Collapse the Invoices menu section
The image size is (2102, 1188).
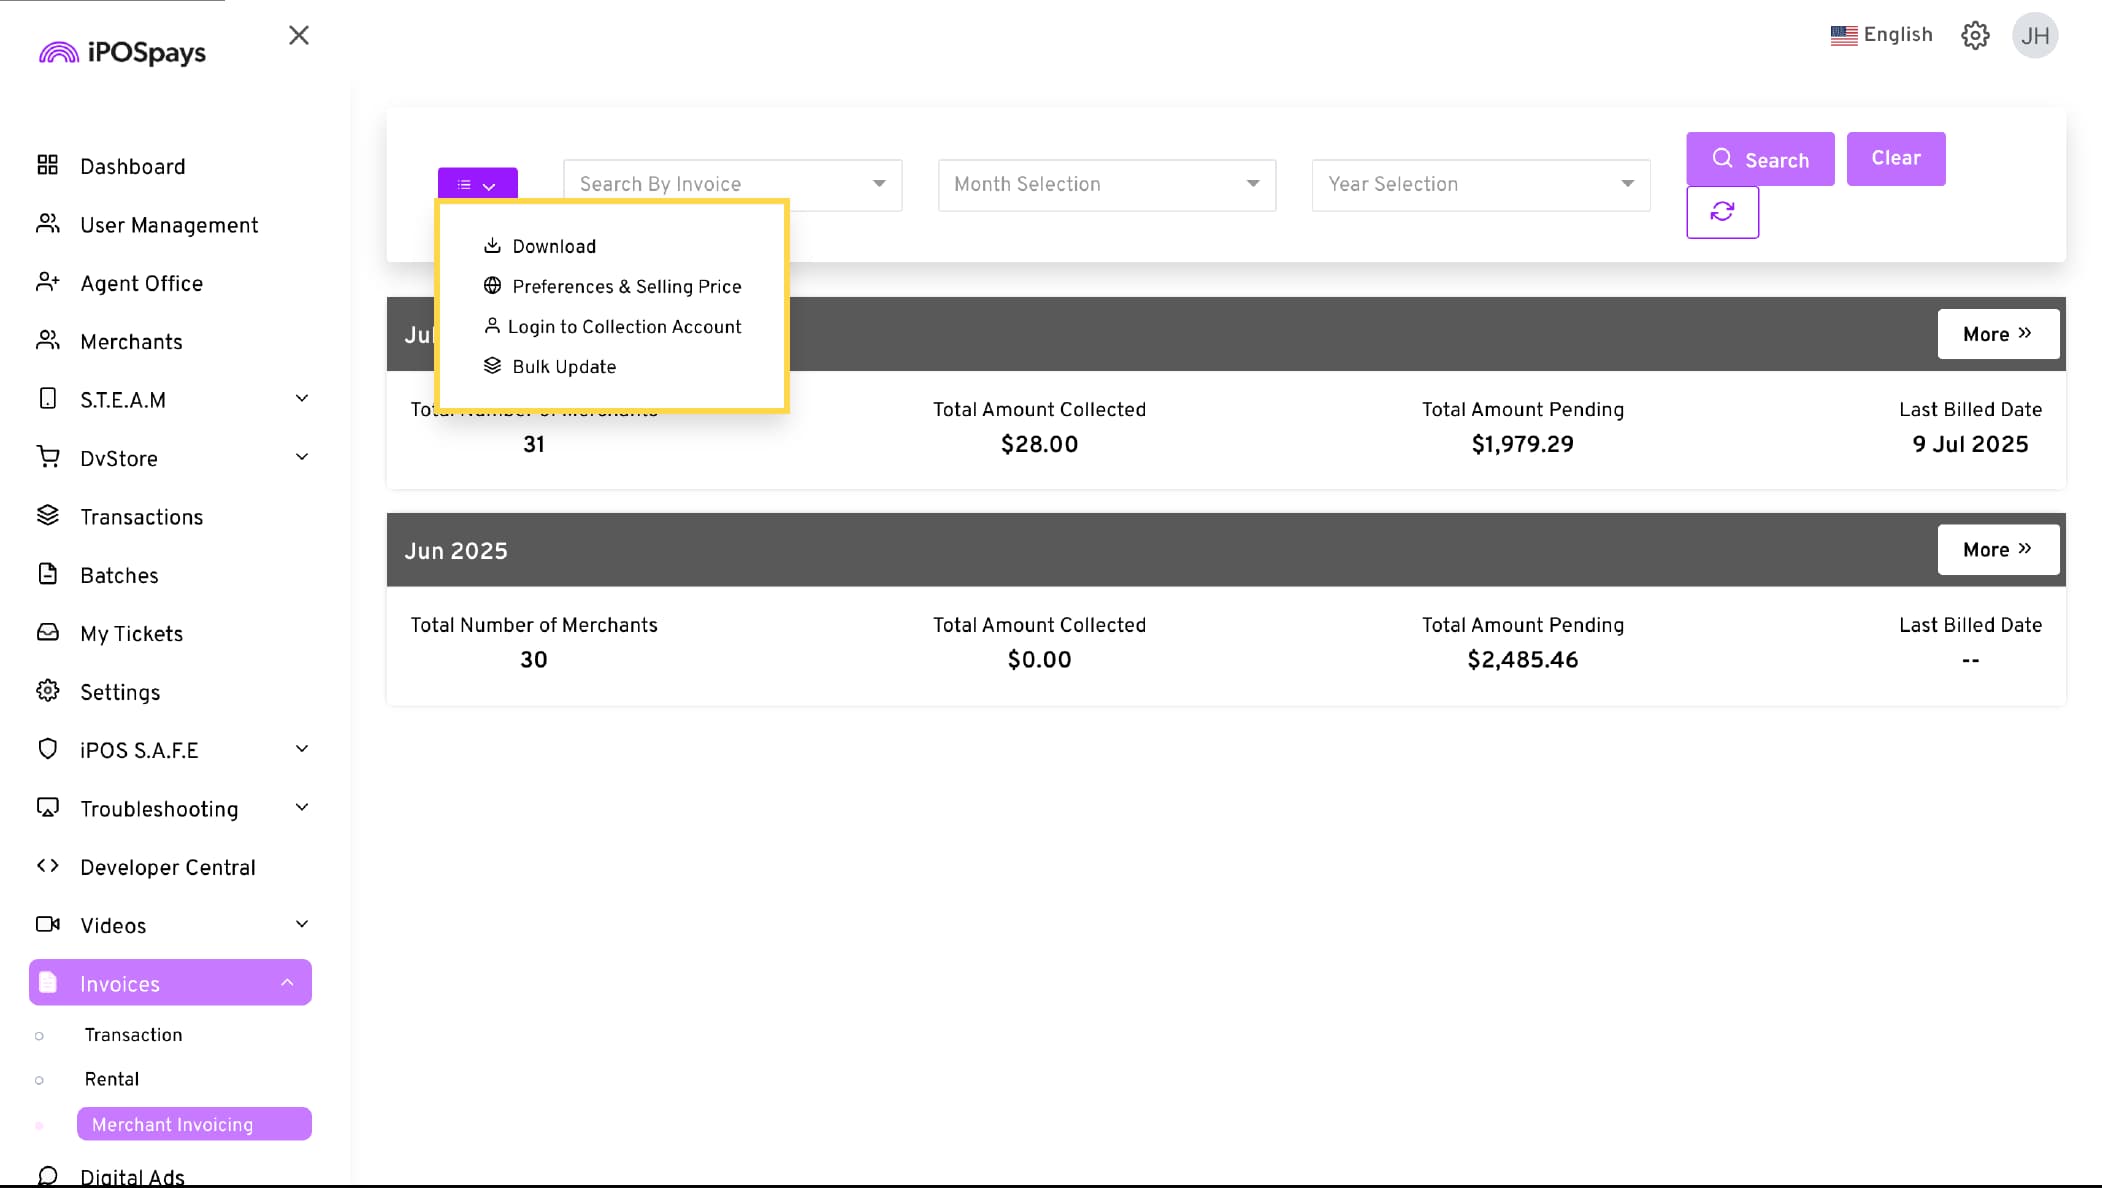tap(287, 983)
